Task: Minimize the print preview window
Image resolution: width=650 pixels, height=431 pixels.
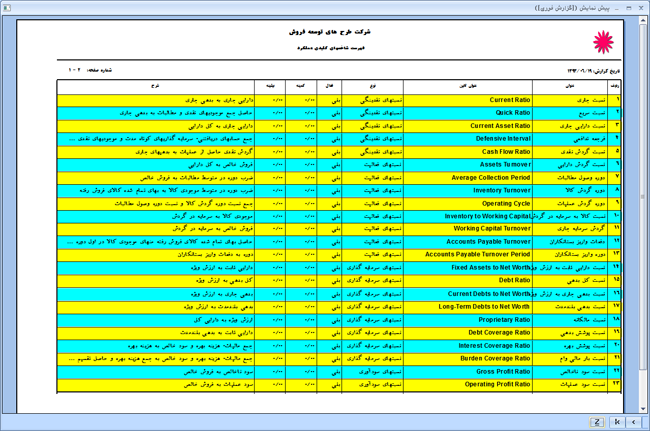Action: tap(615, 7)
